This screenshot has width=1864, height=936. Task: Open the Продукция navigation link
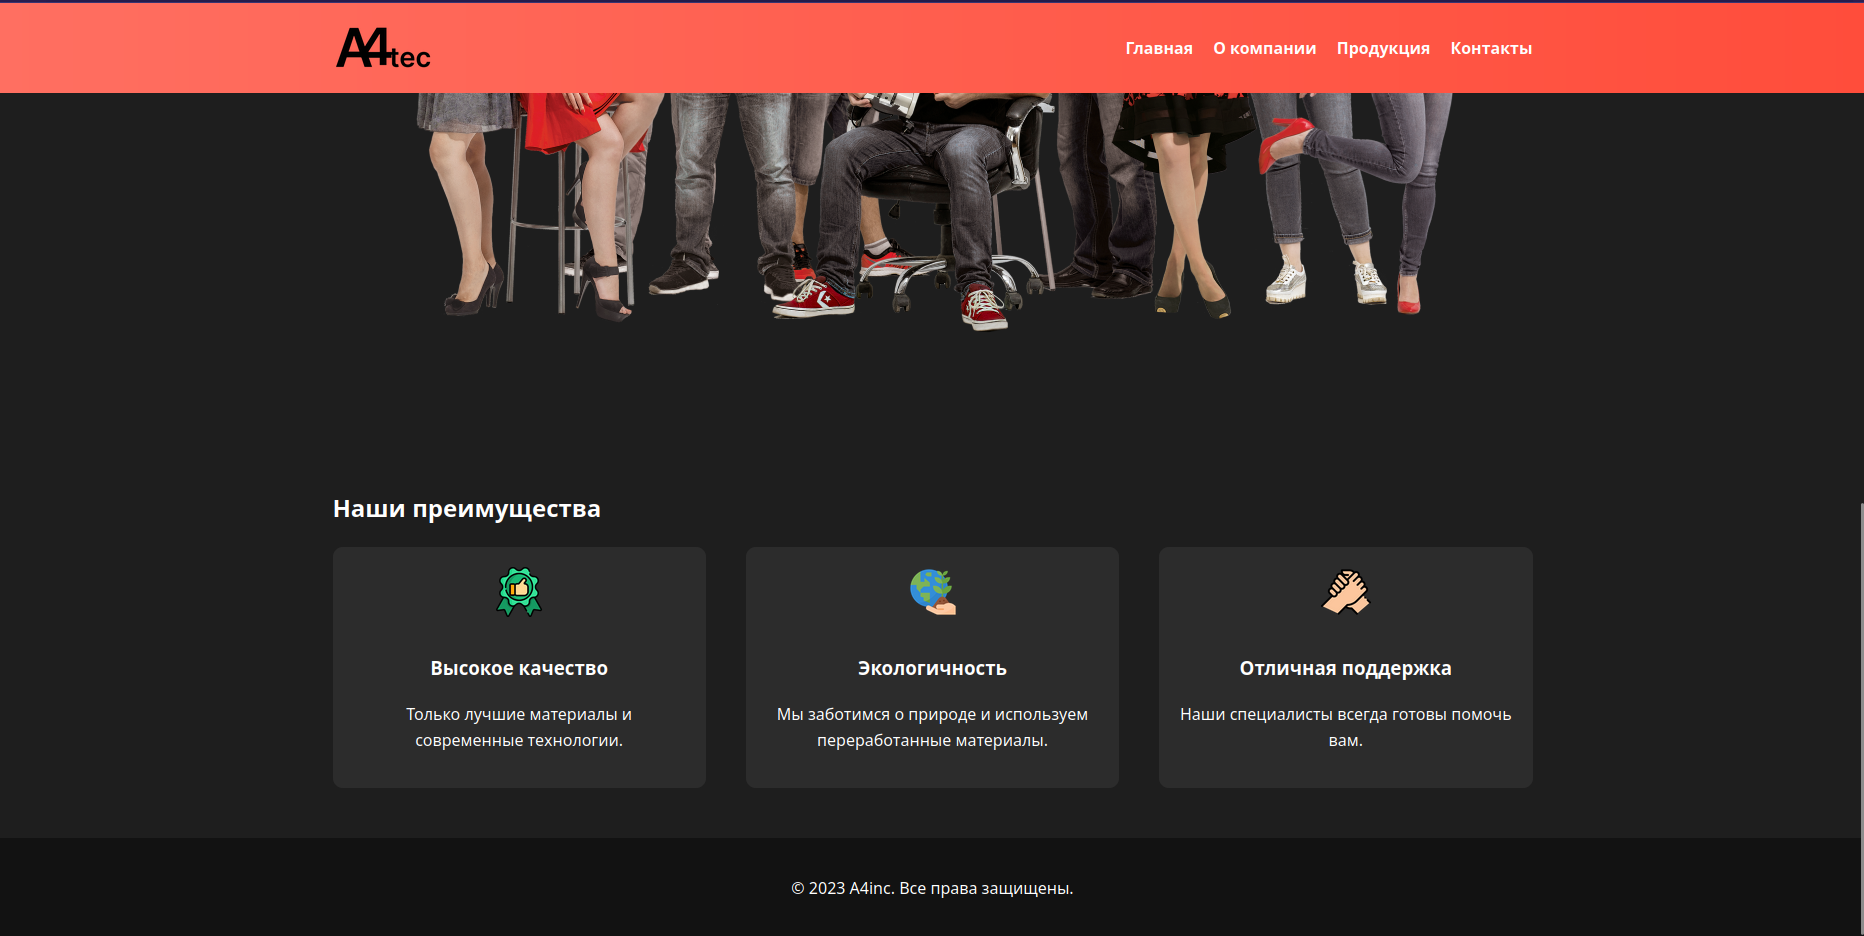[1382, 48]
